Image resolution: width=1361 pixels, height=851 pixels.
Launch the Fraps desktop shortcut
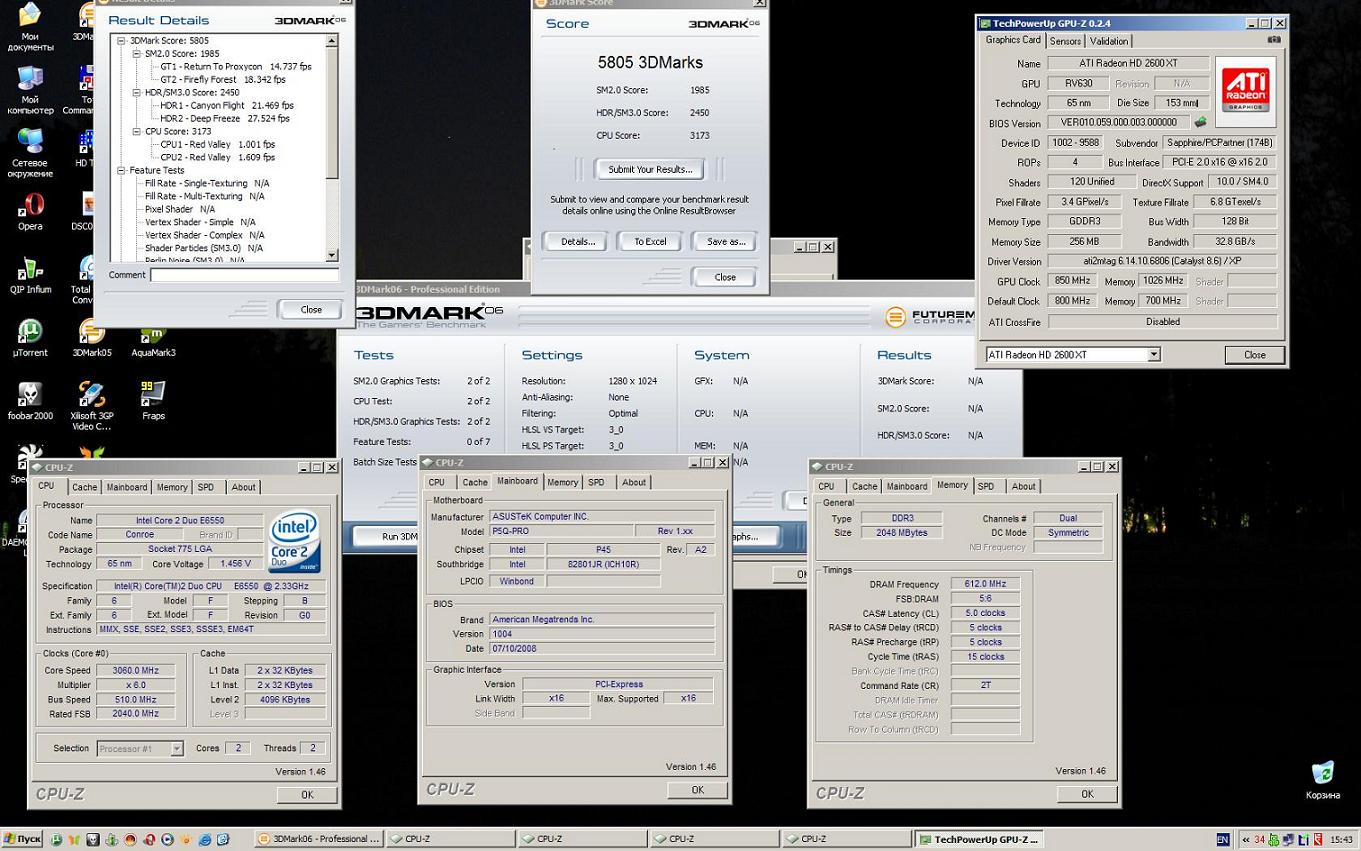(x=153, y=402)
